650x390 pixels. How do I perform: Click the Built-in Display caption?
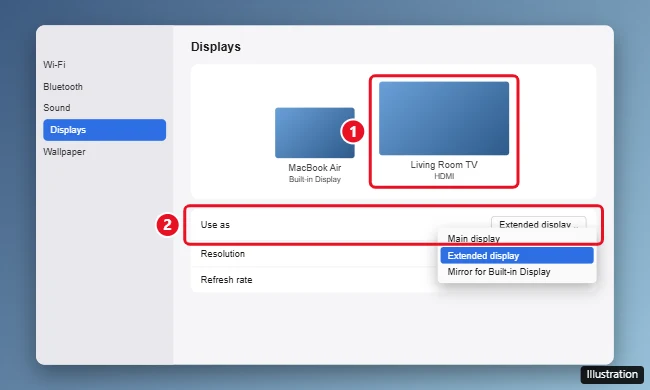pos(315,179)
